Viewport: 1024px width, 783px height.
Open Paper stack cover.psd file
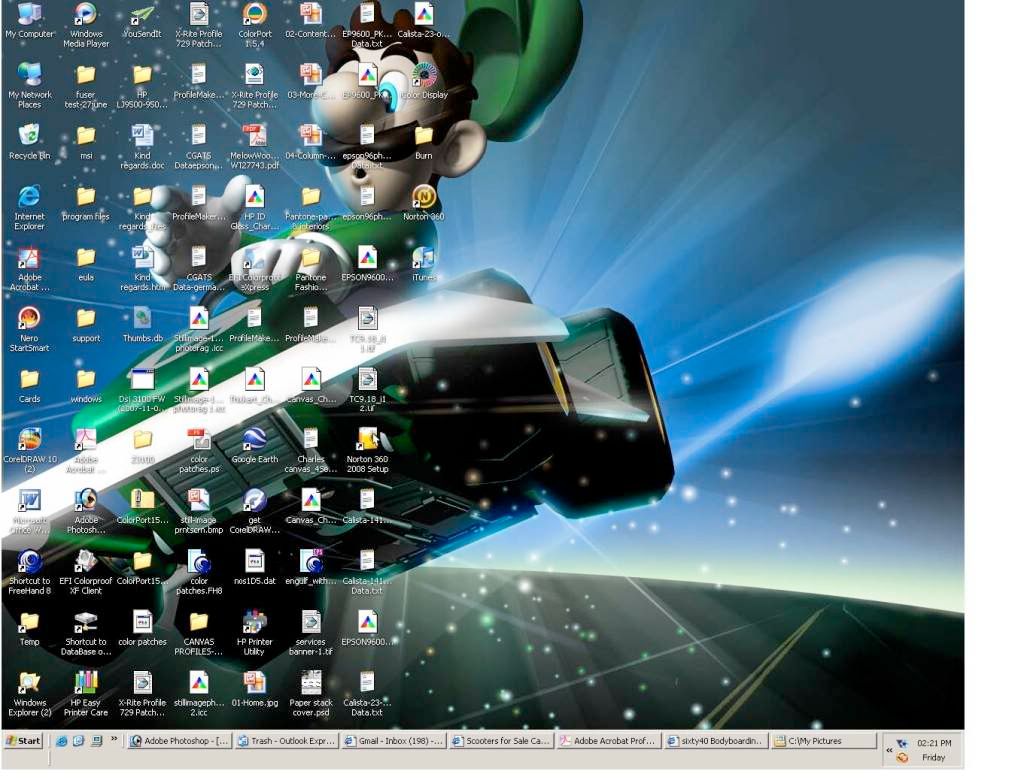(x=311, y=693)
